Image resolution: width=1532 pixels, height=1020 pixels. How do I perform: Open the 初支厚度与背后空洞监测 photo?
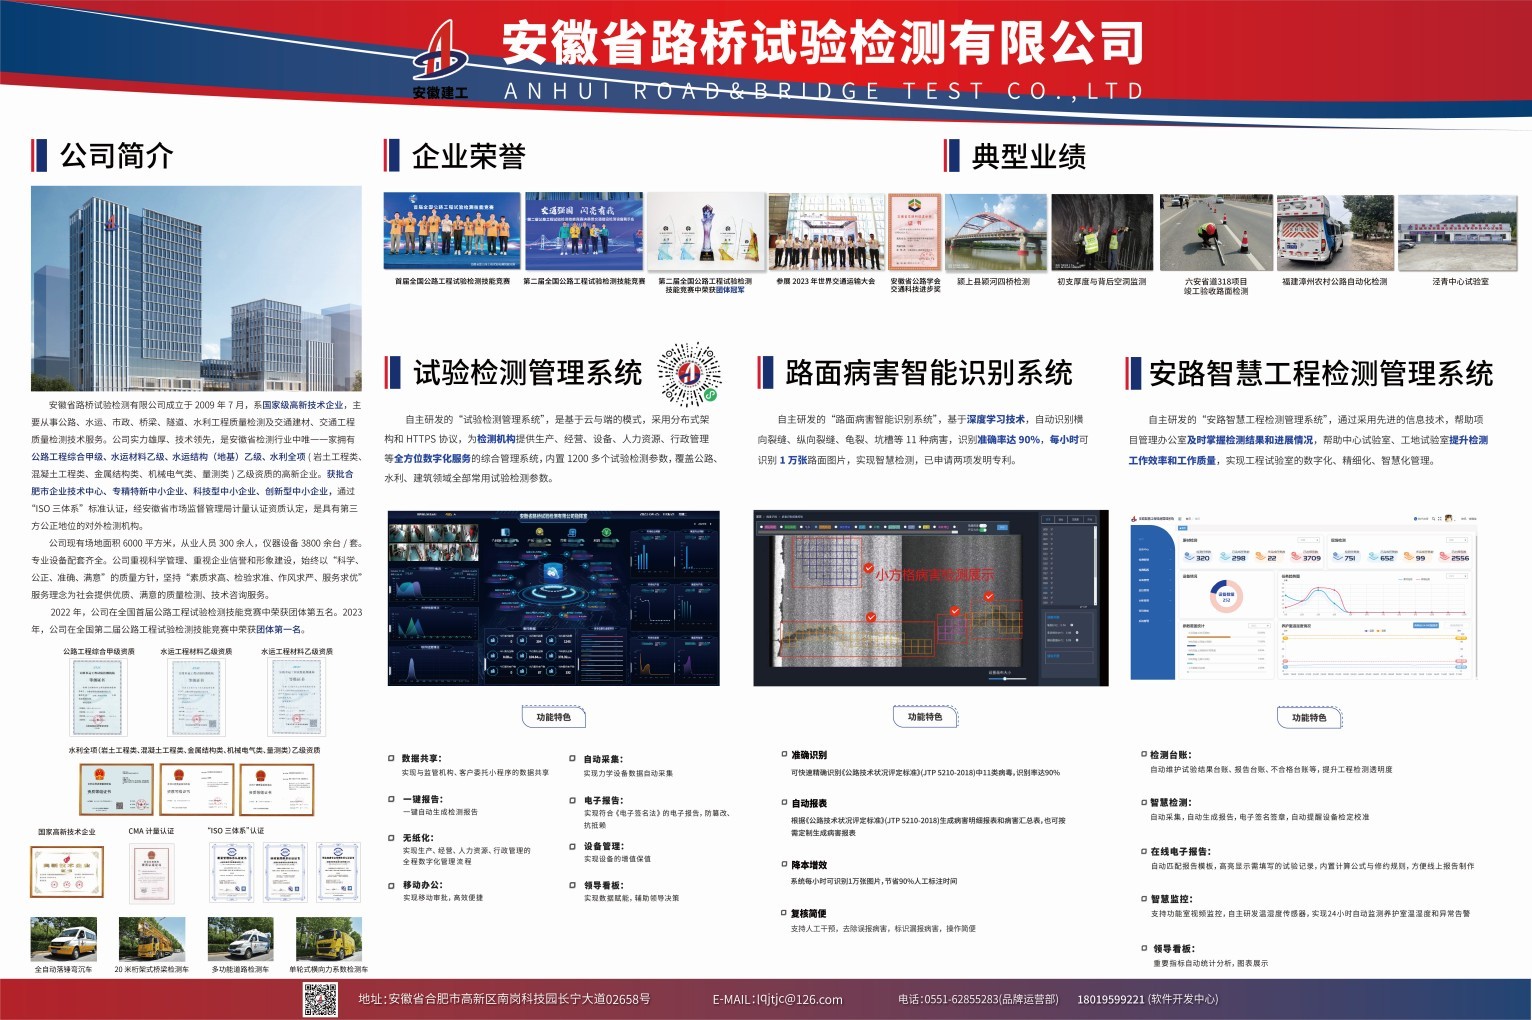point(1102,231)
